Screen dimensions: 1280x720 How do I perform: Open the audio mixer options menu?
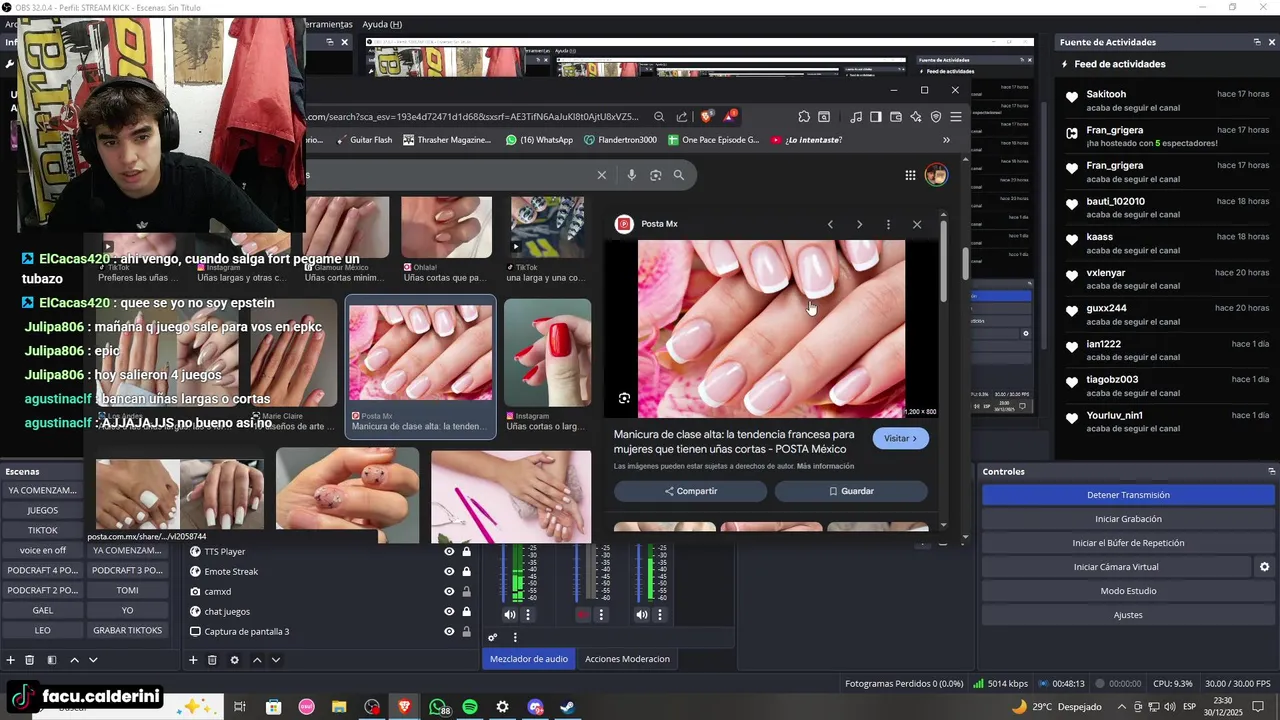click(515, 637)
